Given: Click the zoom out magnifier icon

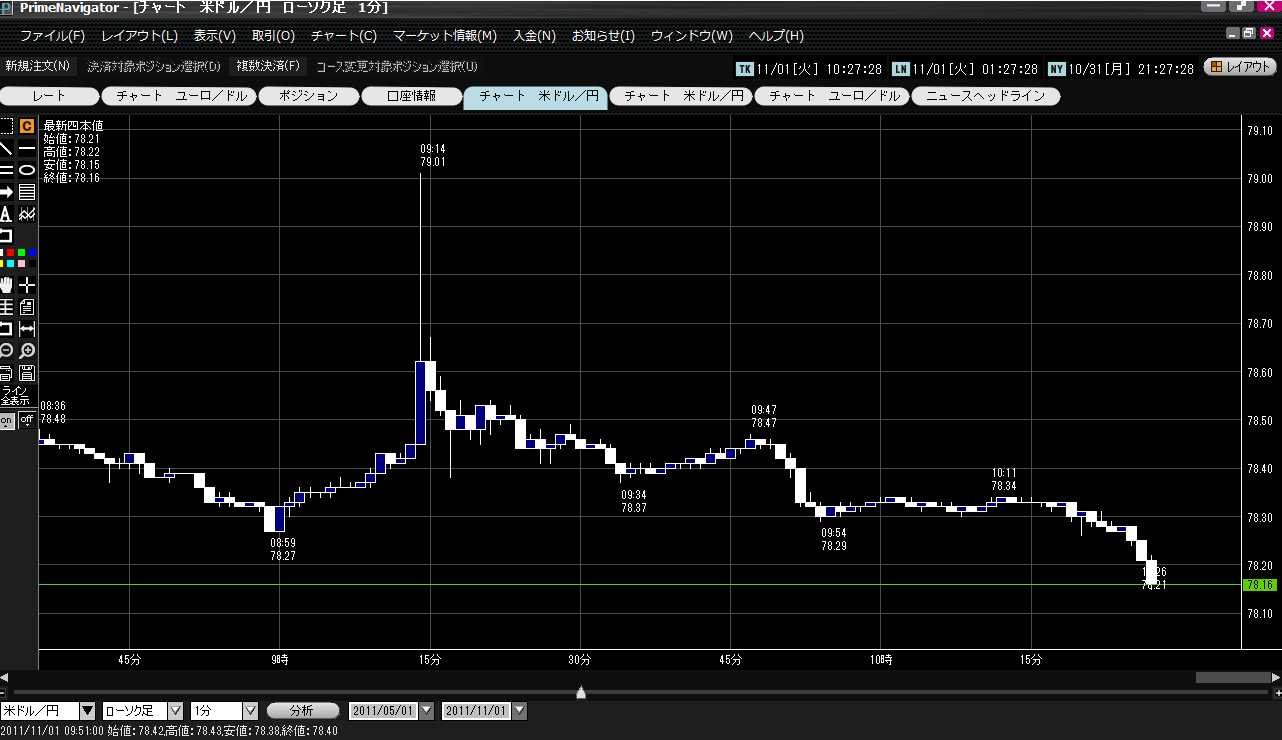Looking at the screenshot, I should [x=6, y=351].
